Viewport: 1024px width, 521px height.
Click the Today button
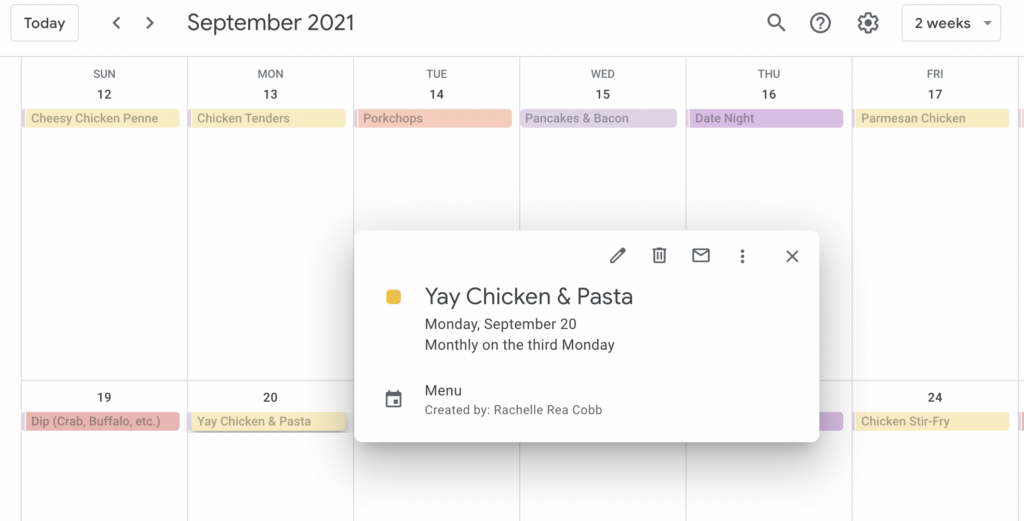coord(44,23)
